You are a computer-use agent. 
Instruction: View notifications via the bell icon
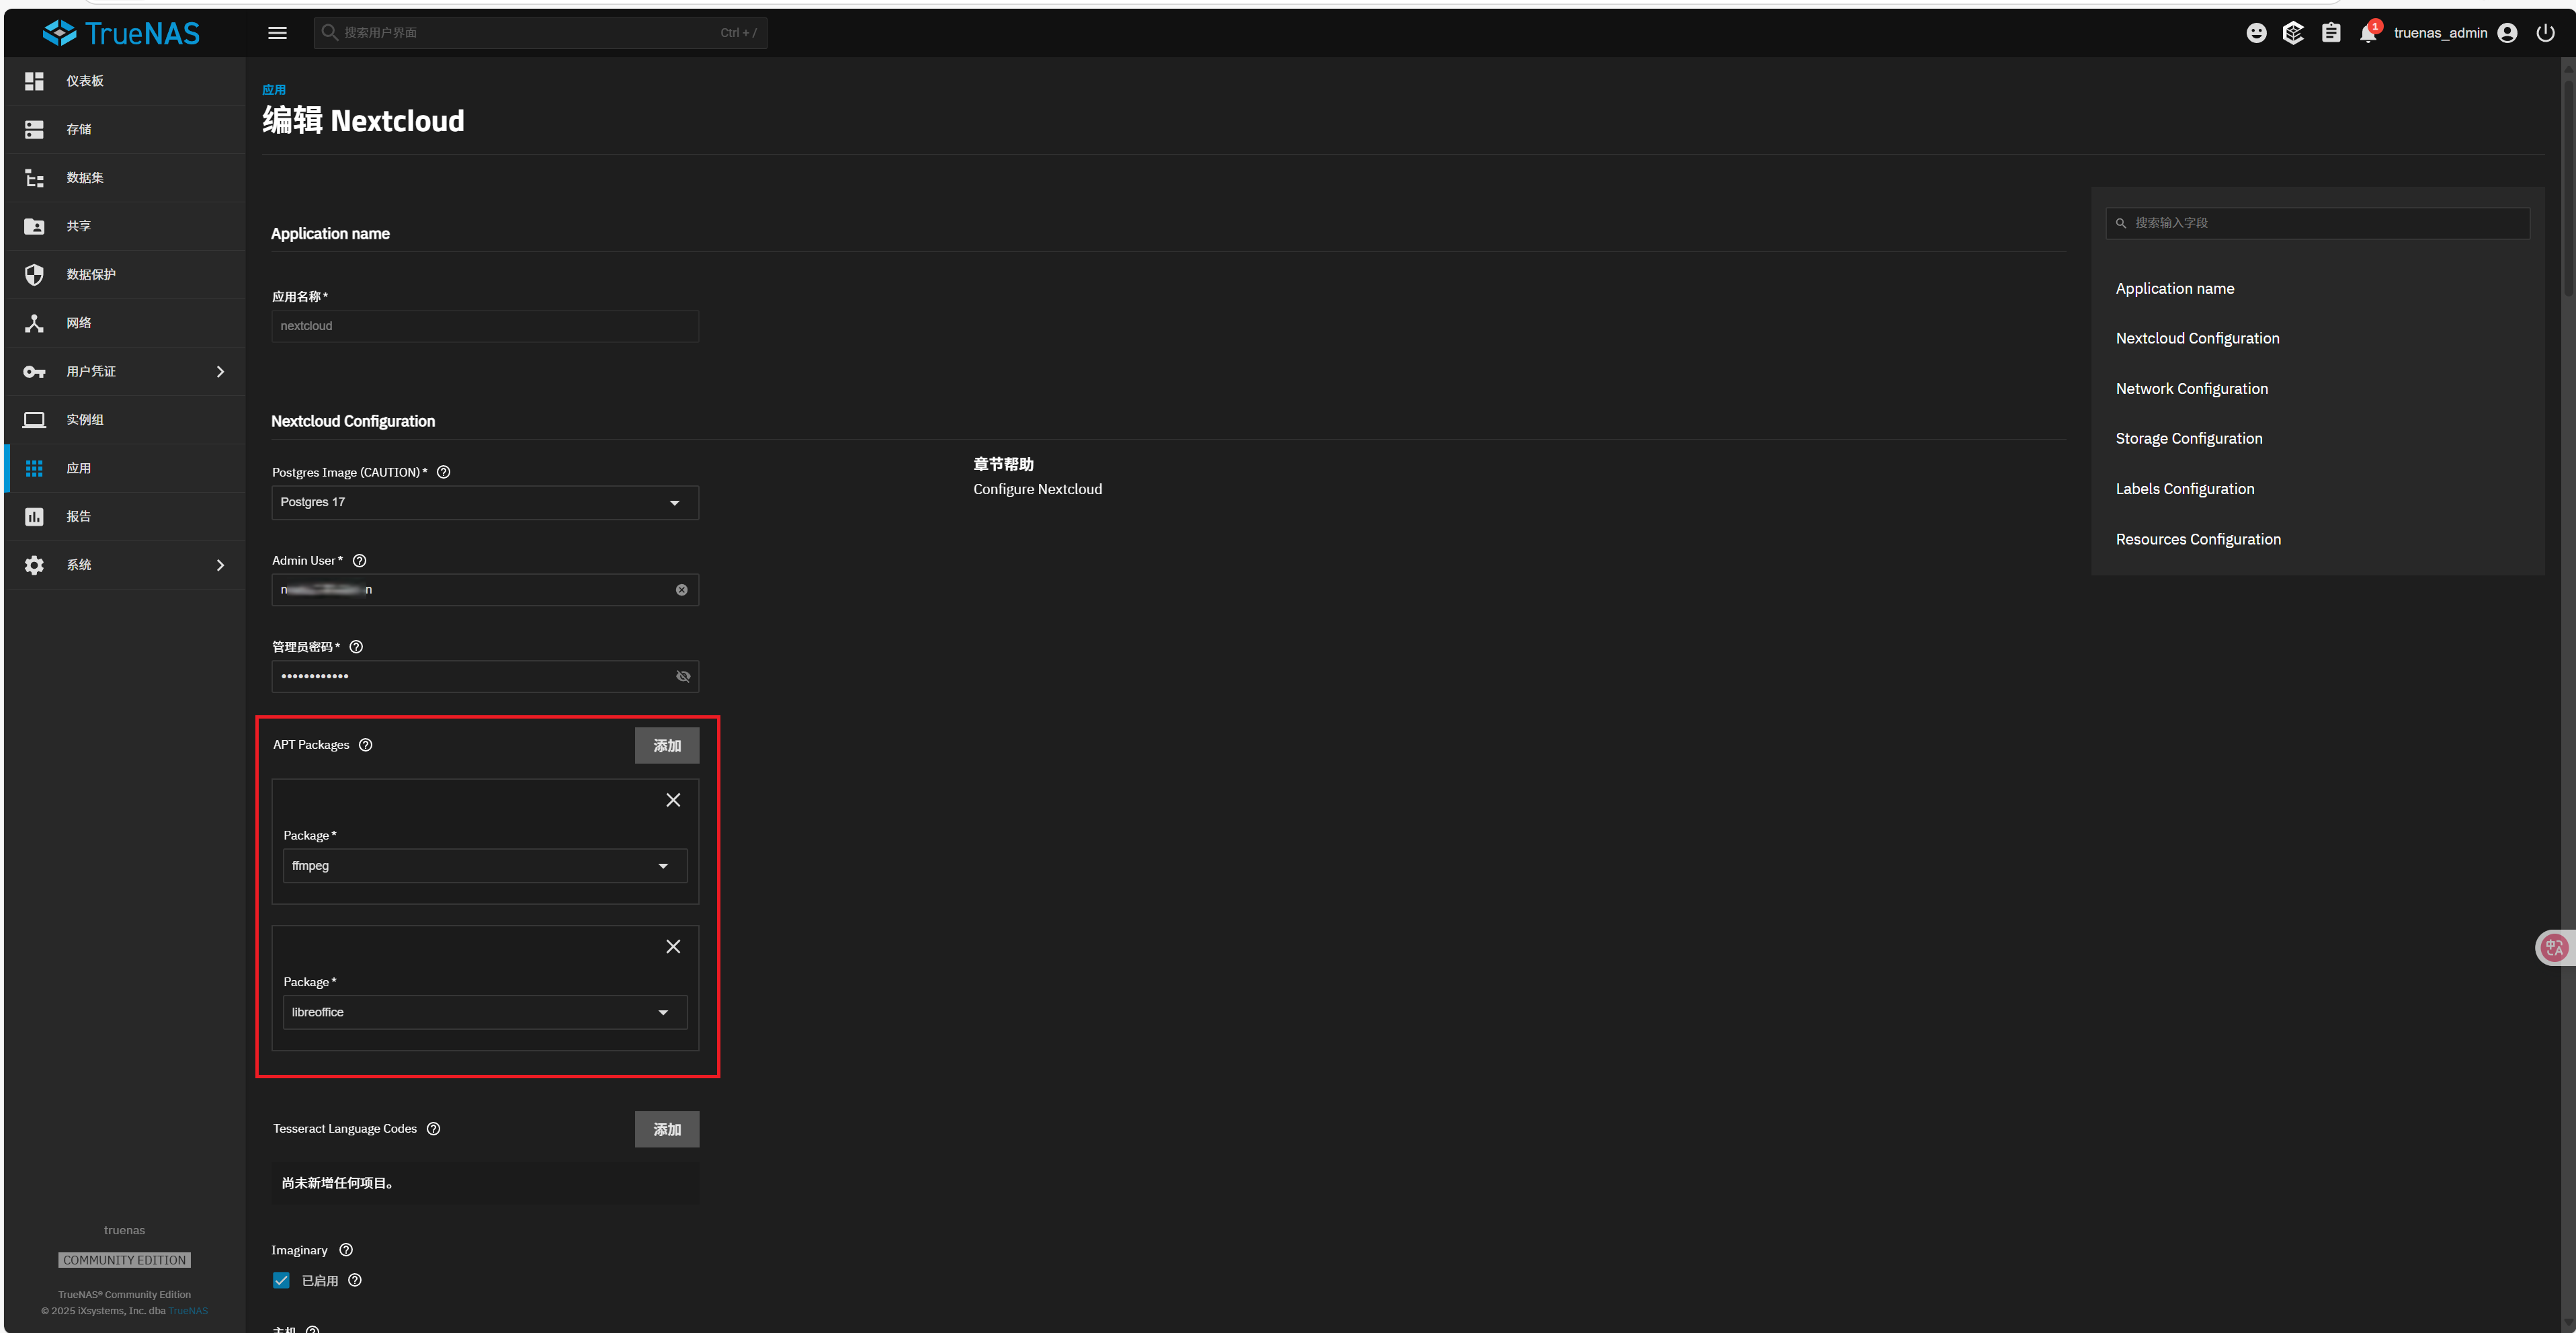pos(2367,32)
